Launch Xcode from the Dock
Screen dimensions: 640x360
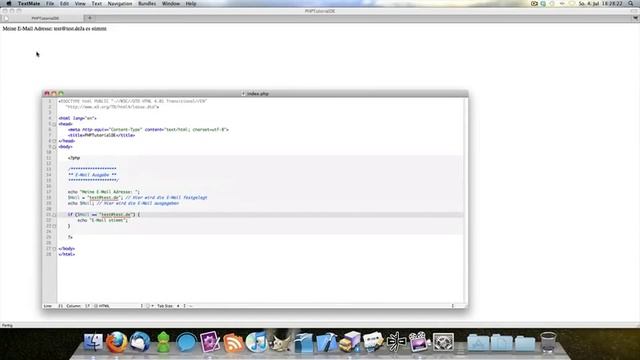[327, 342]
